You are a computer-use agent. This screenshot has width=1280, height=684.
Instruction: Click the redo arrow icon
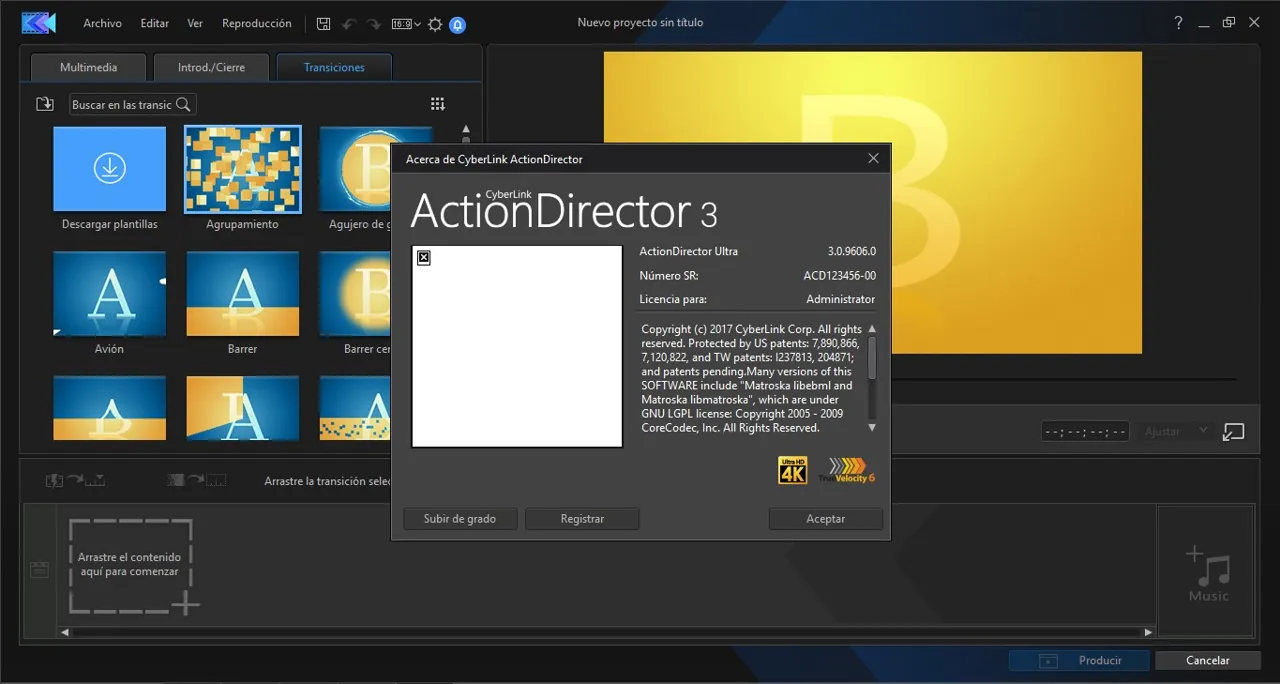pyautogui.click(x=373, y=24)
